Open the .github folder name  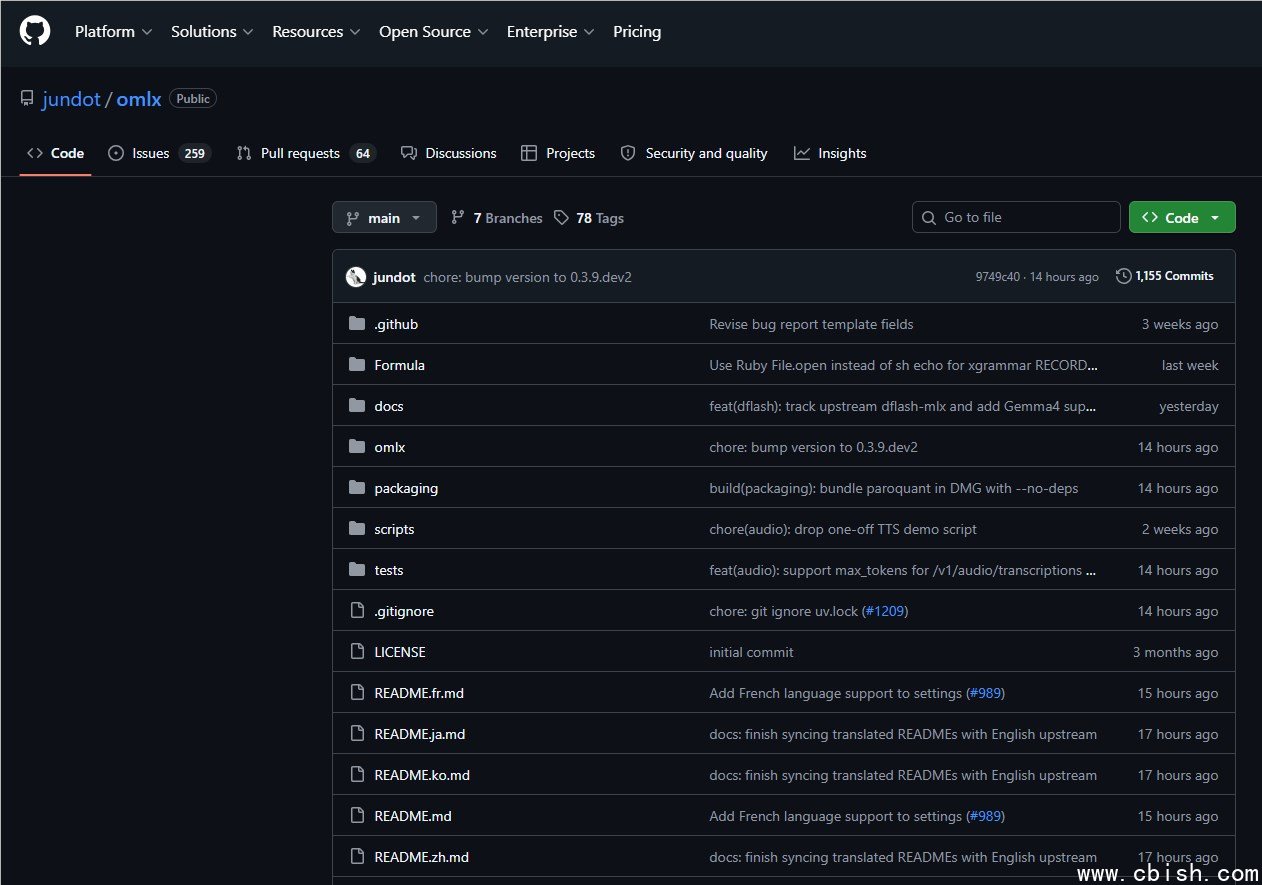396,324
